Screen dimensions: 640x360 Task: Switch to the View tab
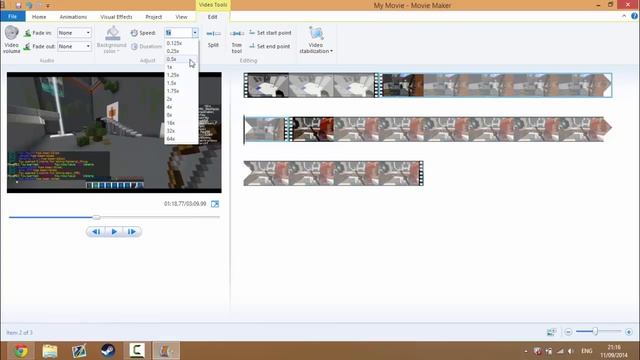click(181, 17)
